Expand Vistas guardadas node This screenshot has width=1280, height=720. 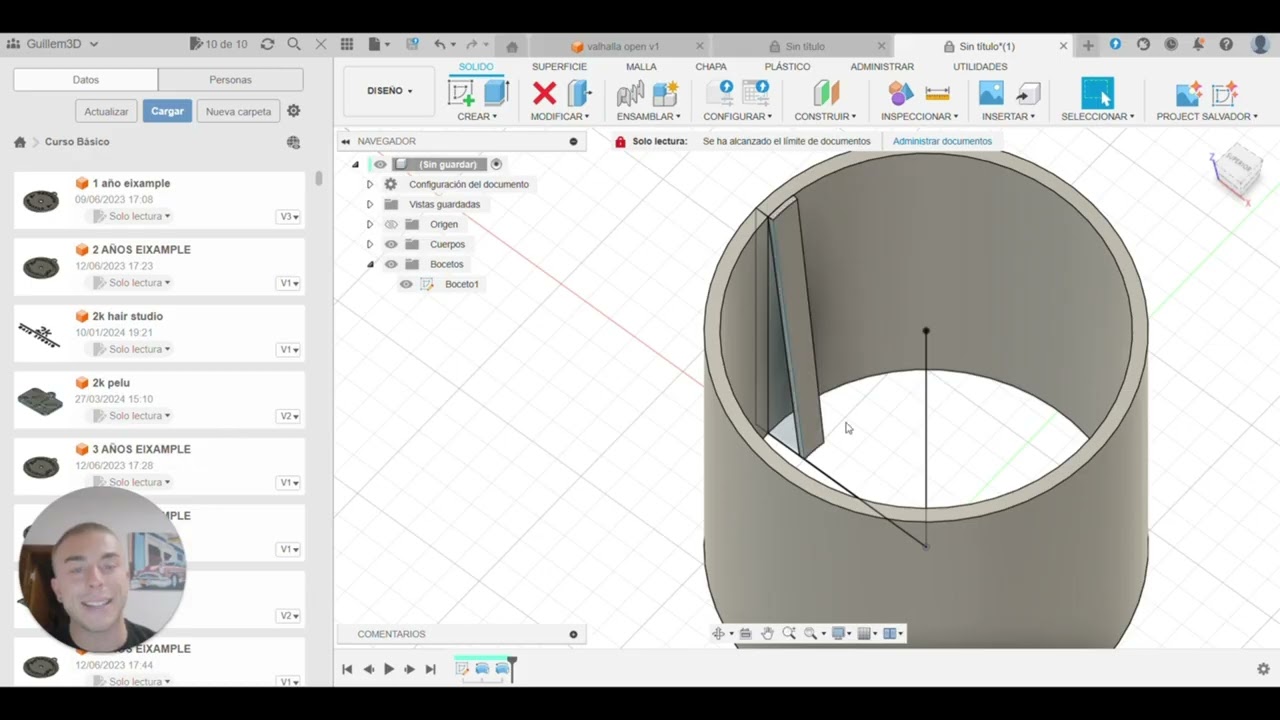tap(370, 204)
